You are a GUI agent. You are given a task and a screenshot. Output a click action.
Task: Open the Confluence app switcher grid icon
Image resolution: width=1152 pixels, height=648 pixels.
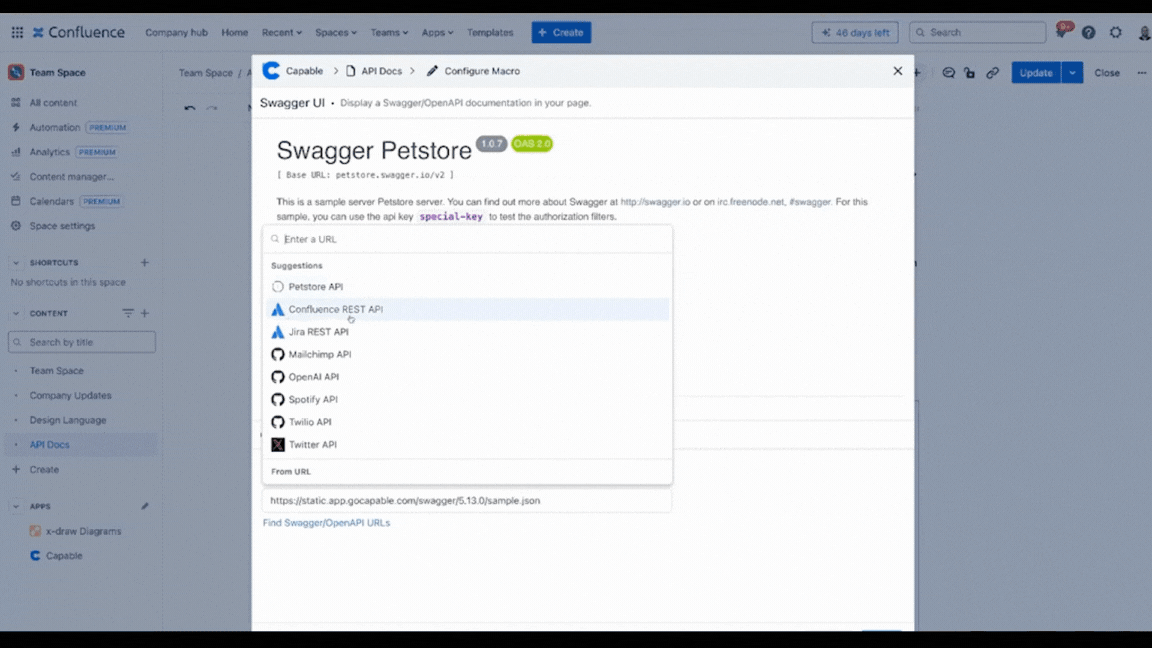[17, 32]
